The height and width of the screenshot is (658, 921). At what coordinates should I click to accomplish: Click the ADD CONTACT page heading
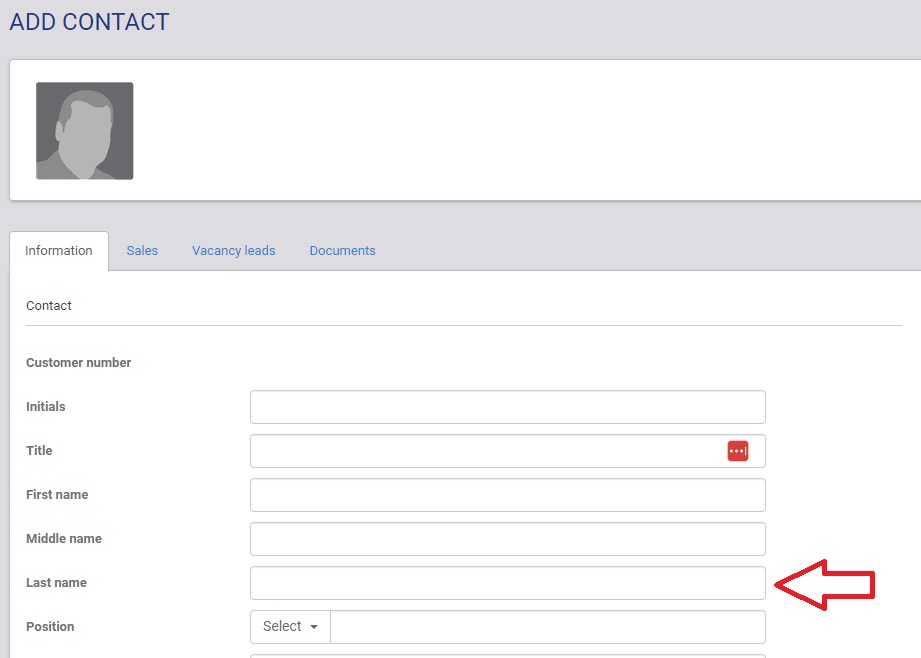click(x=89, y=22)
